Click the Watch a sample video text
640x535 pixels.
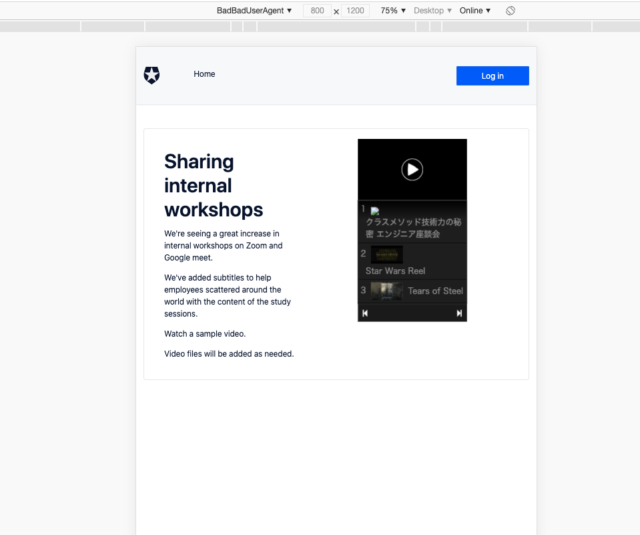205,334
